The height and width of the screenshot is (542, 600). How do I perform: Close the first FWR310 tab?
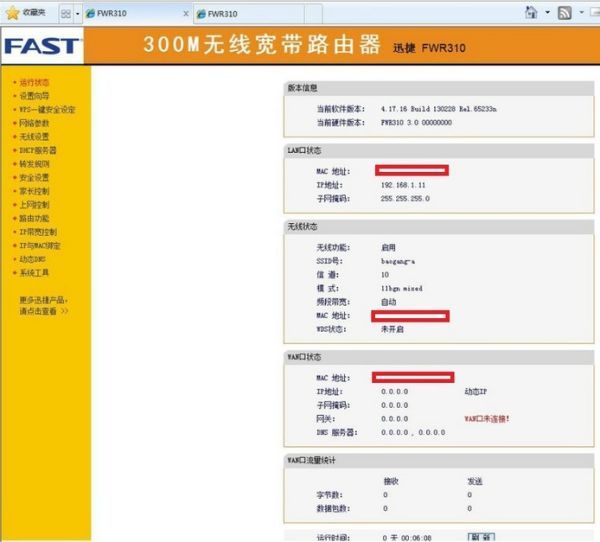[186, 14]
